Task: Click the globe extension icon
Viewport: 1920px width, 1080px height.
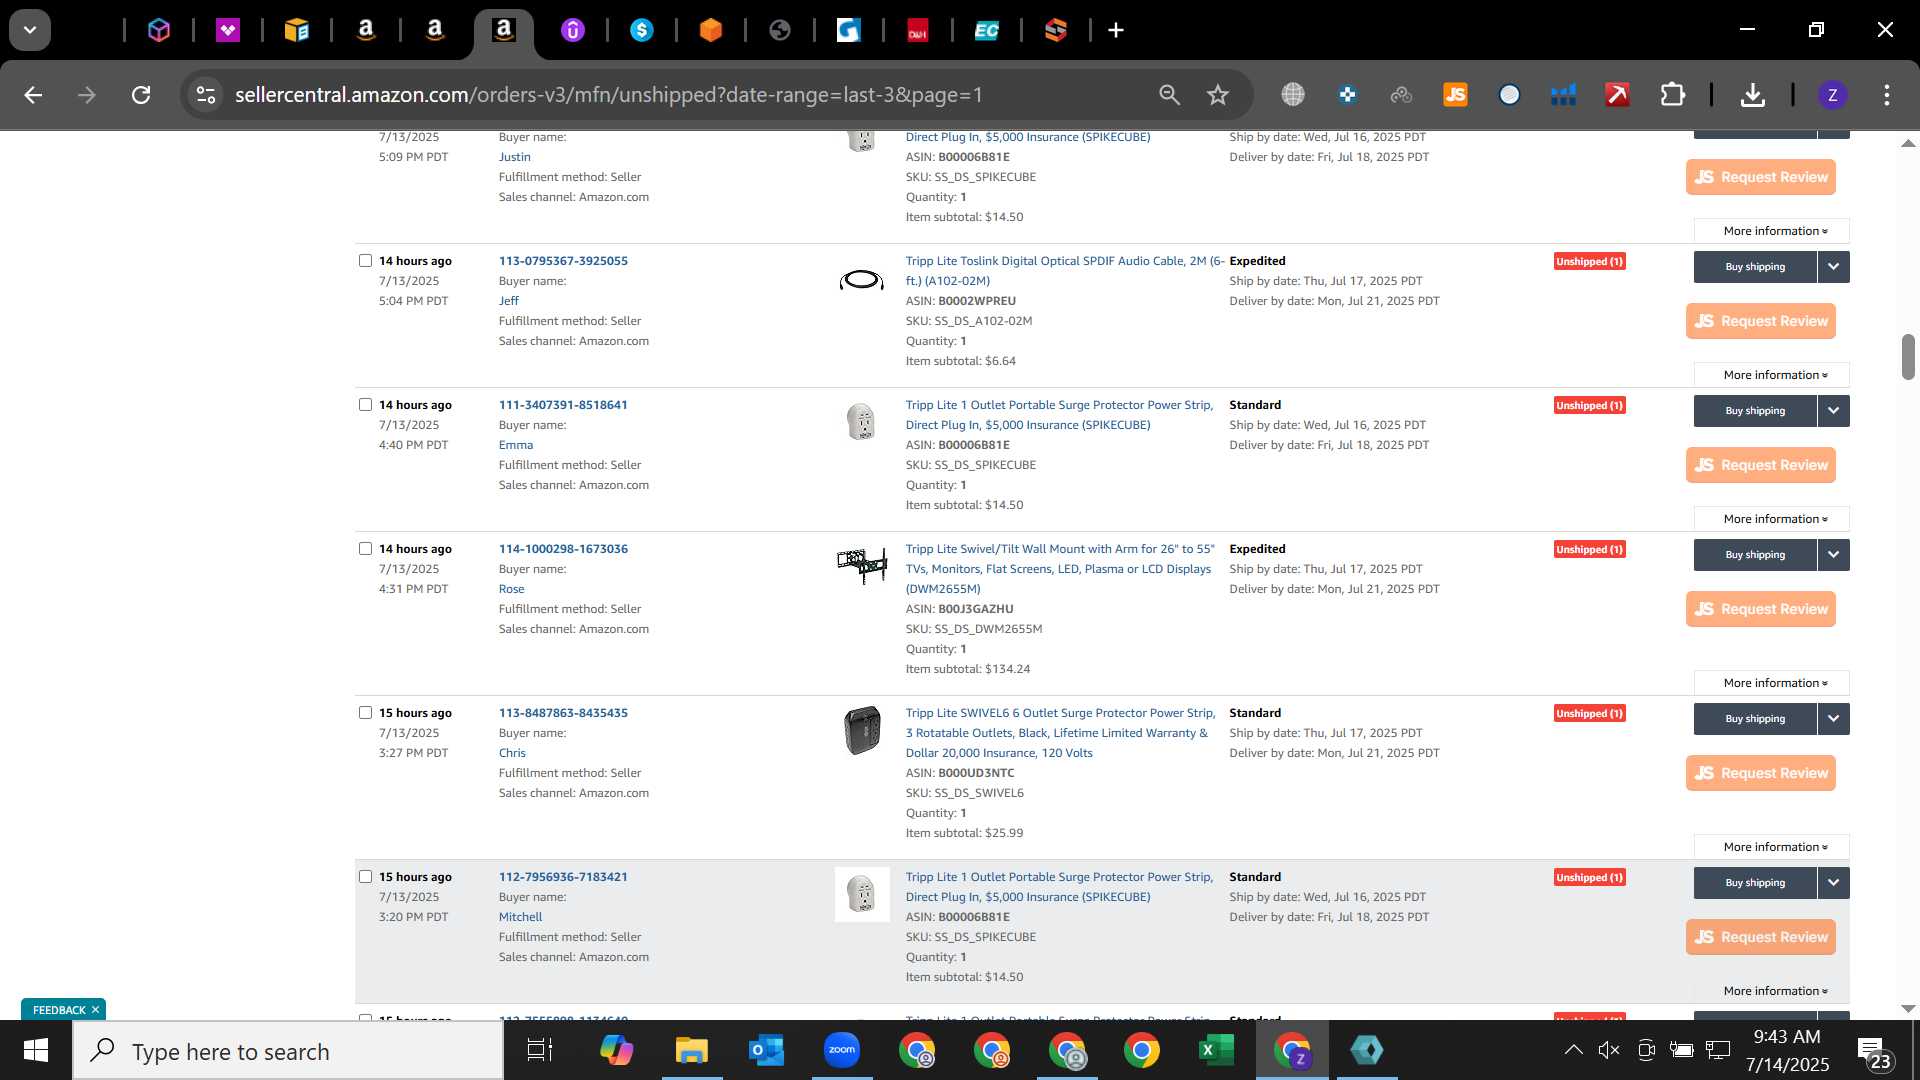Action: [1293, 95]
